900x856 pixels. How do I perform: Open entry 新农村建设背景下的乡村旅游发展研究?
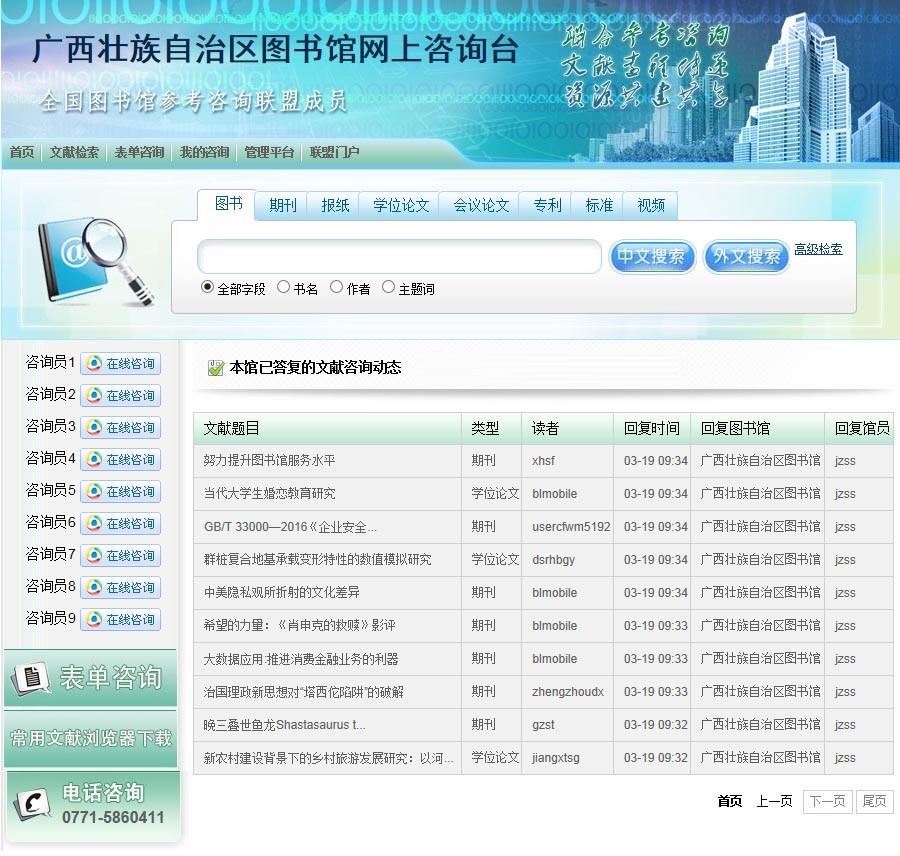[328, 758]
